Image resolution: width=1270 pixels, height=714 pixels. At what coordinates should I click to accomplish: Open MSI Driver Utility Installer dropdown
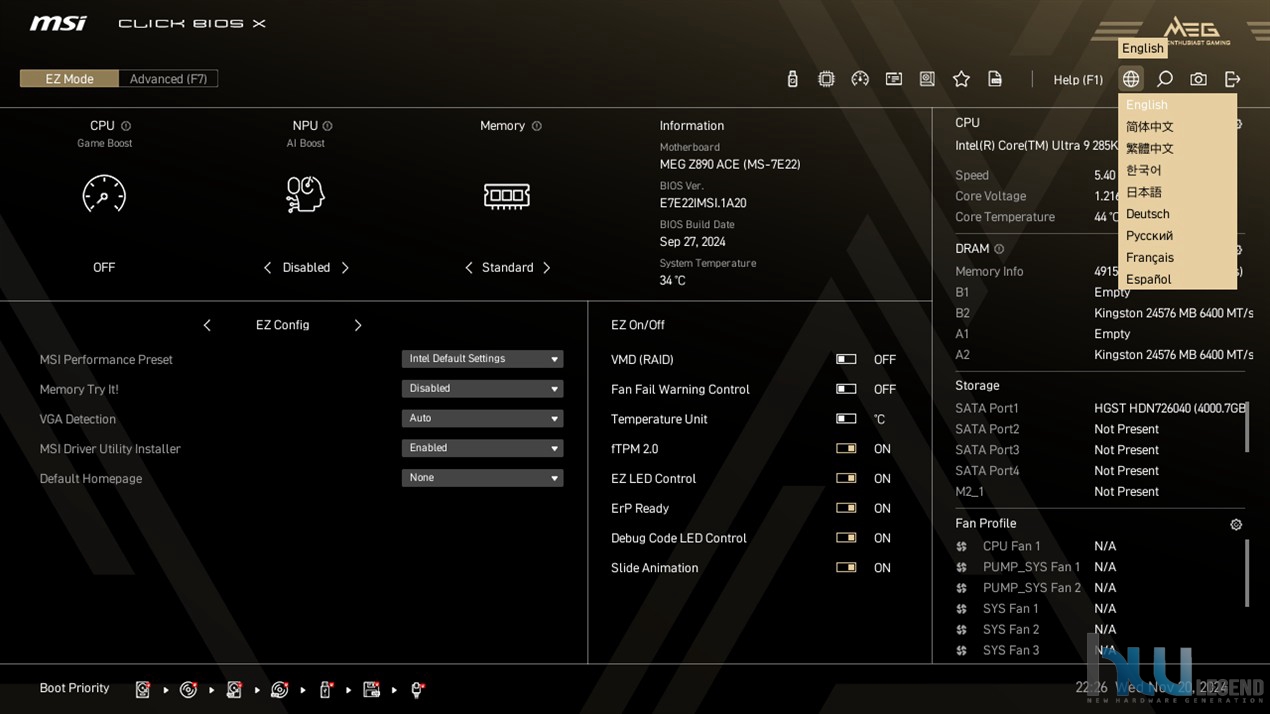(482, 448)
